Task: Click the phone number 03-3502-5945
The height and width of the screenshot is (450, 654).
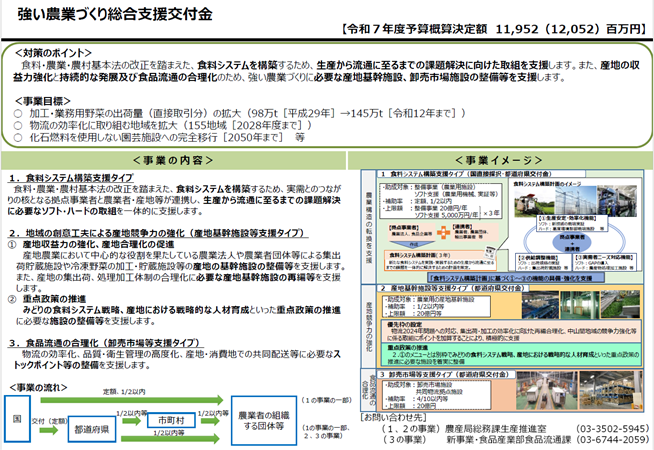Action: click(x=613, y=428)
